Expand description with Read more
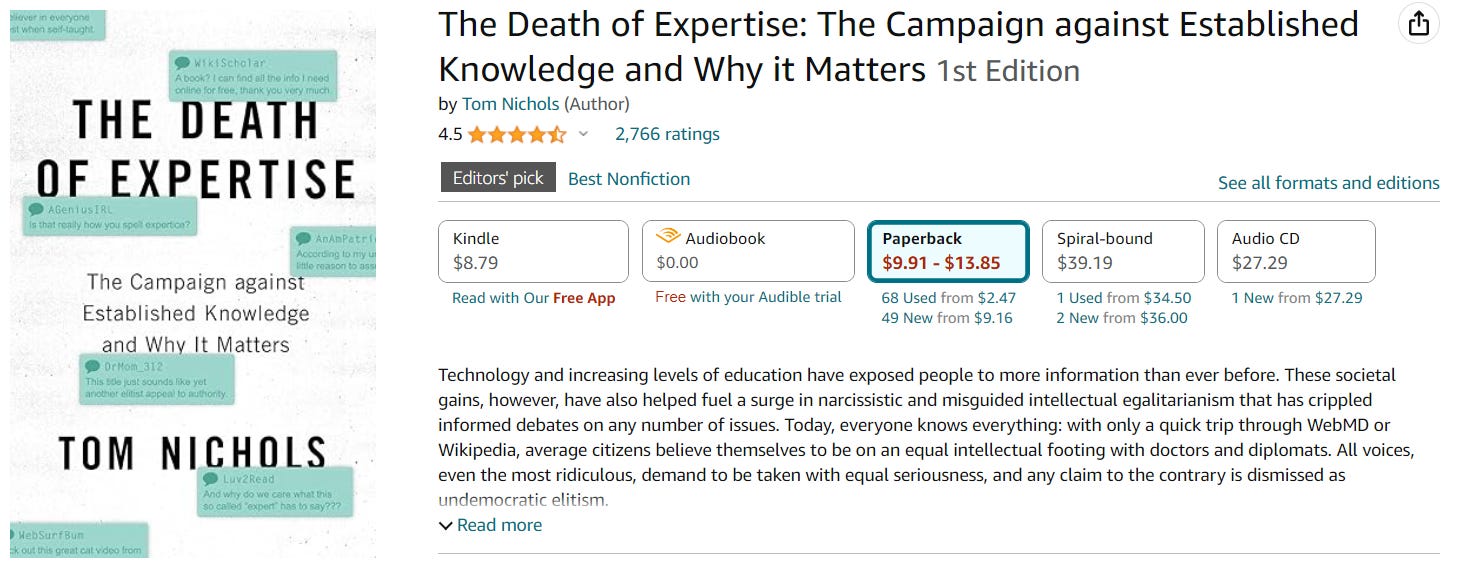 pos(490,525)
